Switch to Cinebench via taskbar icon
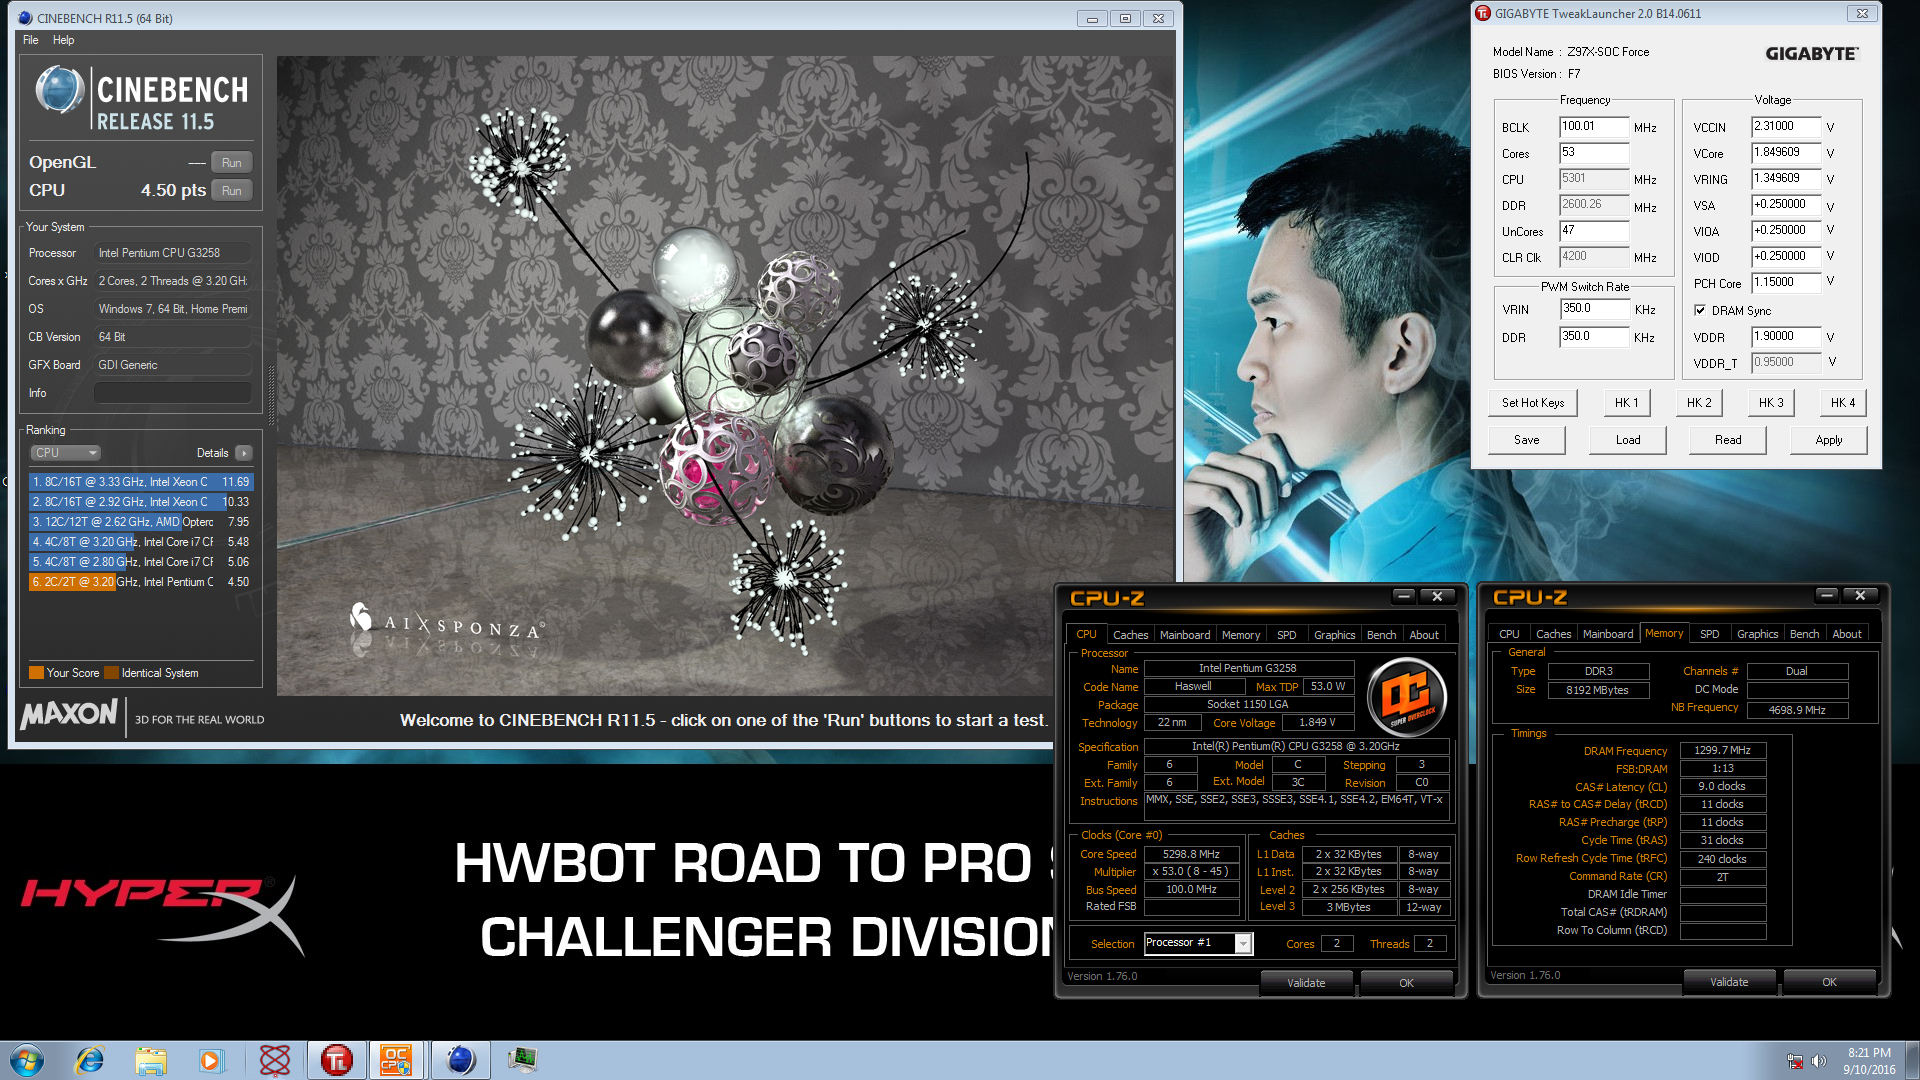The image size is (1920, 1080). (x=460, y=1060)
